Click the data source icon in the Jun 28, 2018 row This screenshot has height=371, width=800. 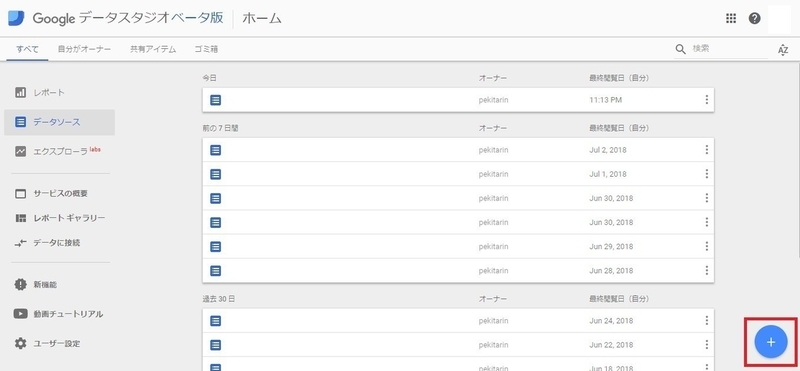tap(216, 270)
